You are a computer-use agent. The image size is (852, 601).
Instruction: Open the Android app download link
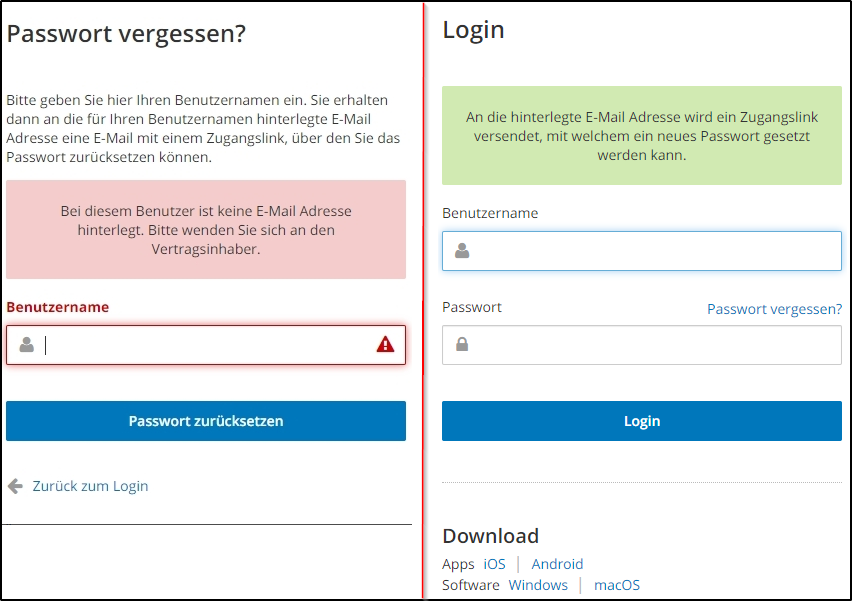tap(557, 563)
